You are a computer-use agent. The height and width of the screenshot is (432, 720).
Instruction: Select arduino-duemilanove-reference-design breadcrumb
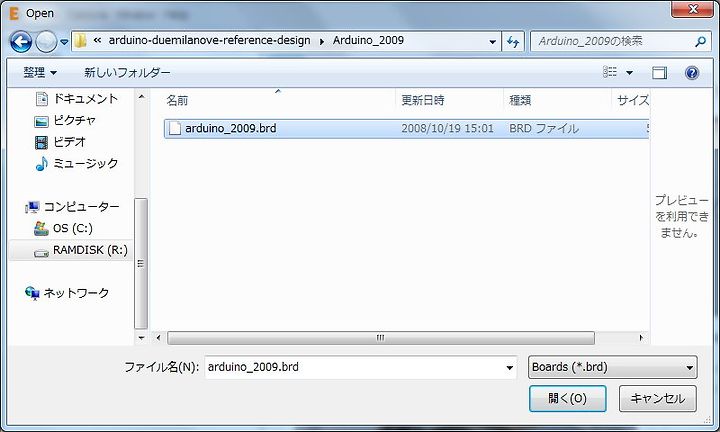(x=209, y=40)
